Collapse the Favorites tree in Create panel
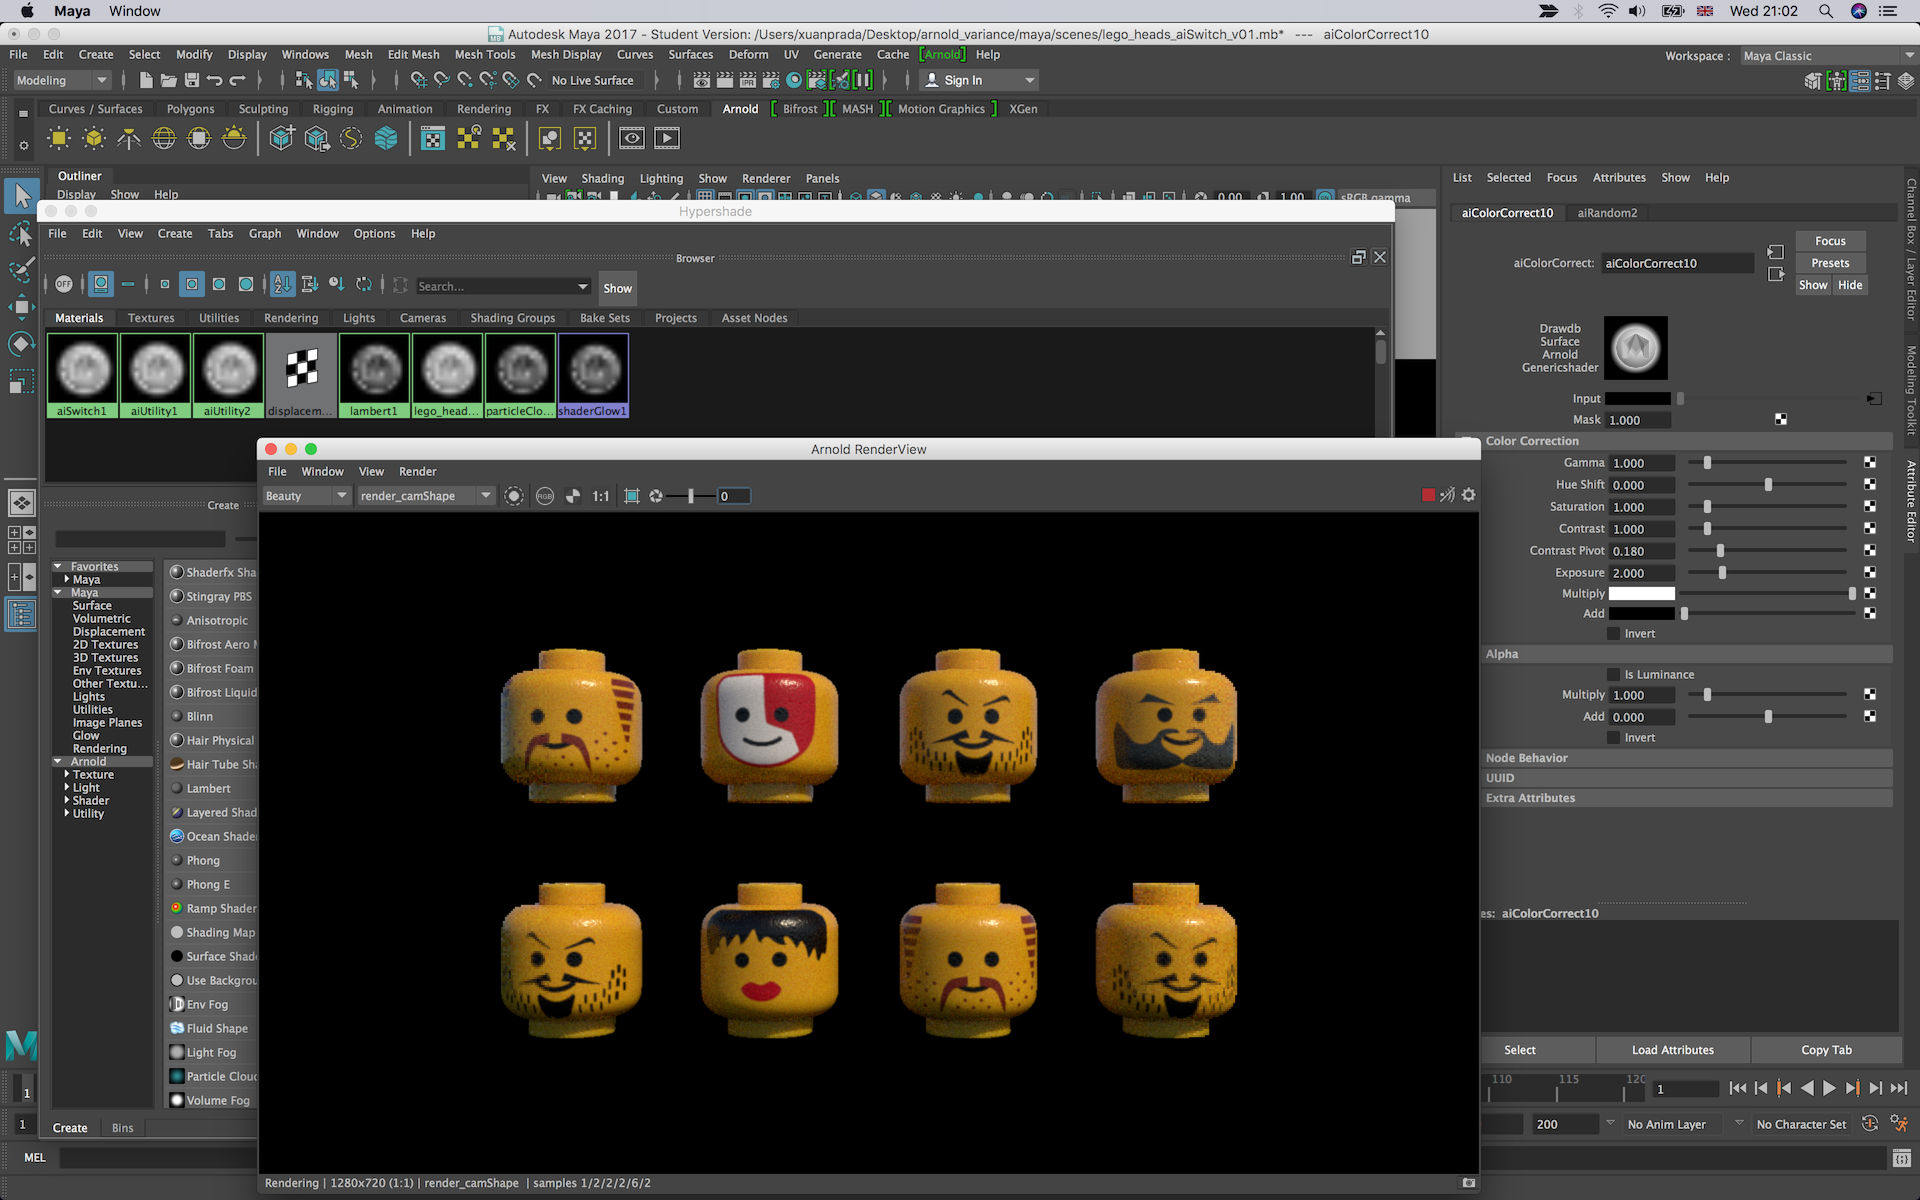 coord(58,566)
